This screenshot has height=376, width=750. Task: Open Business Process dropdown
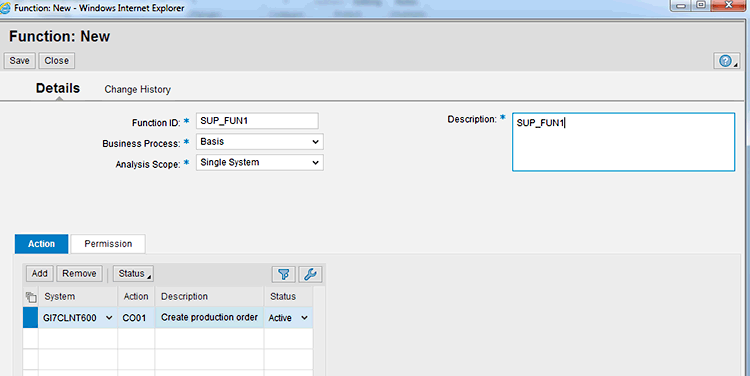260,142
